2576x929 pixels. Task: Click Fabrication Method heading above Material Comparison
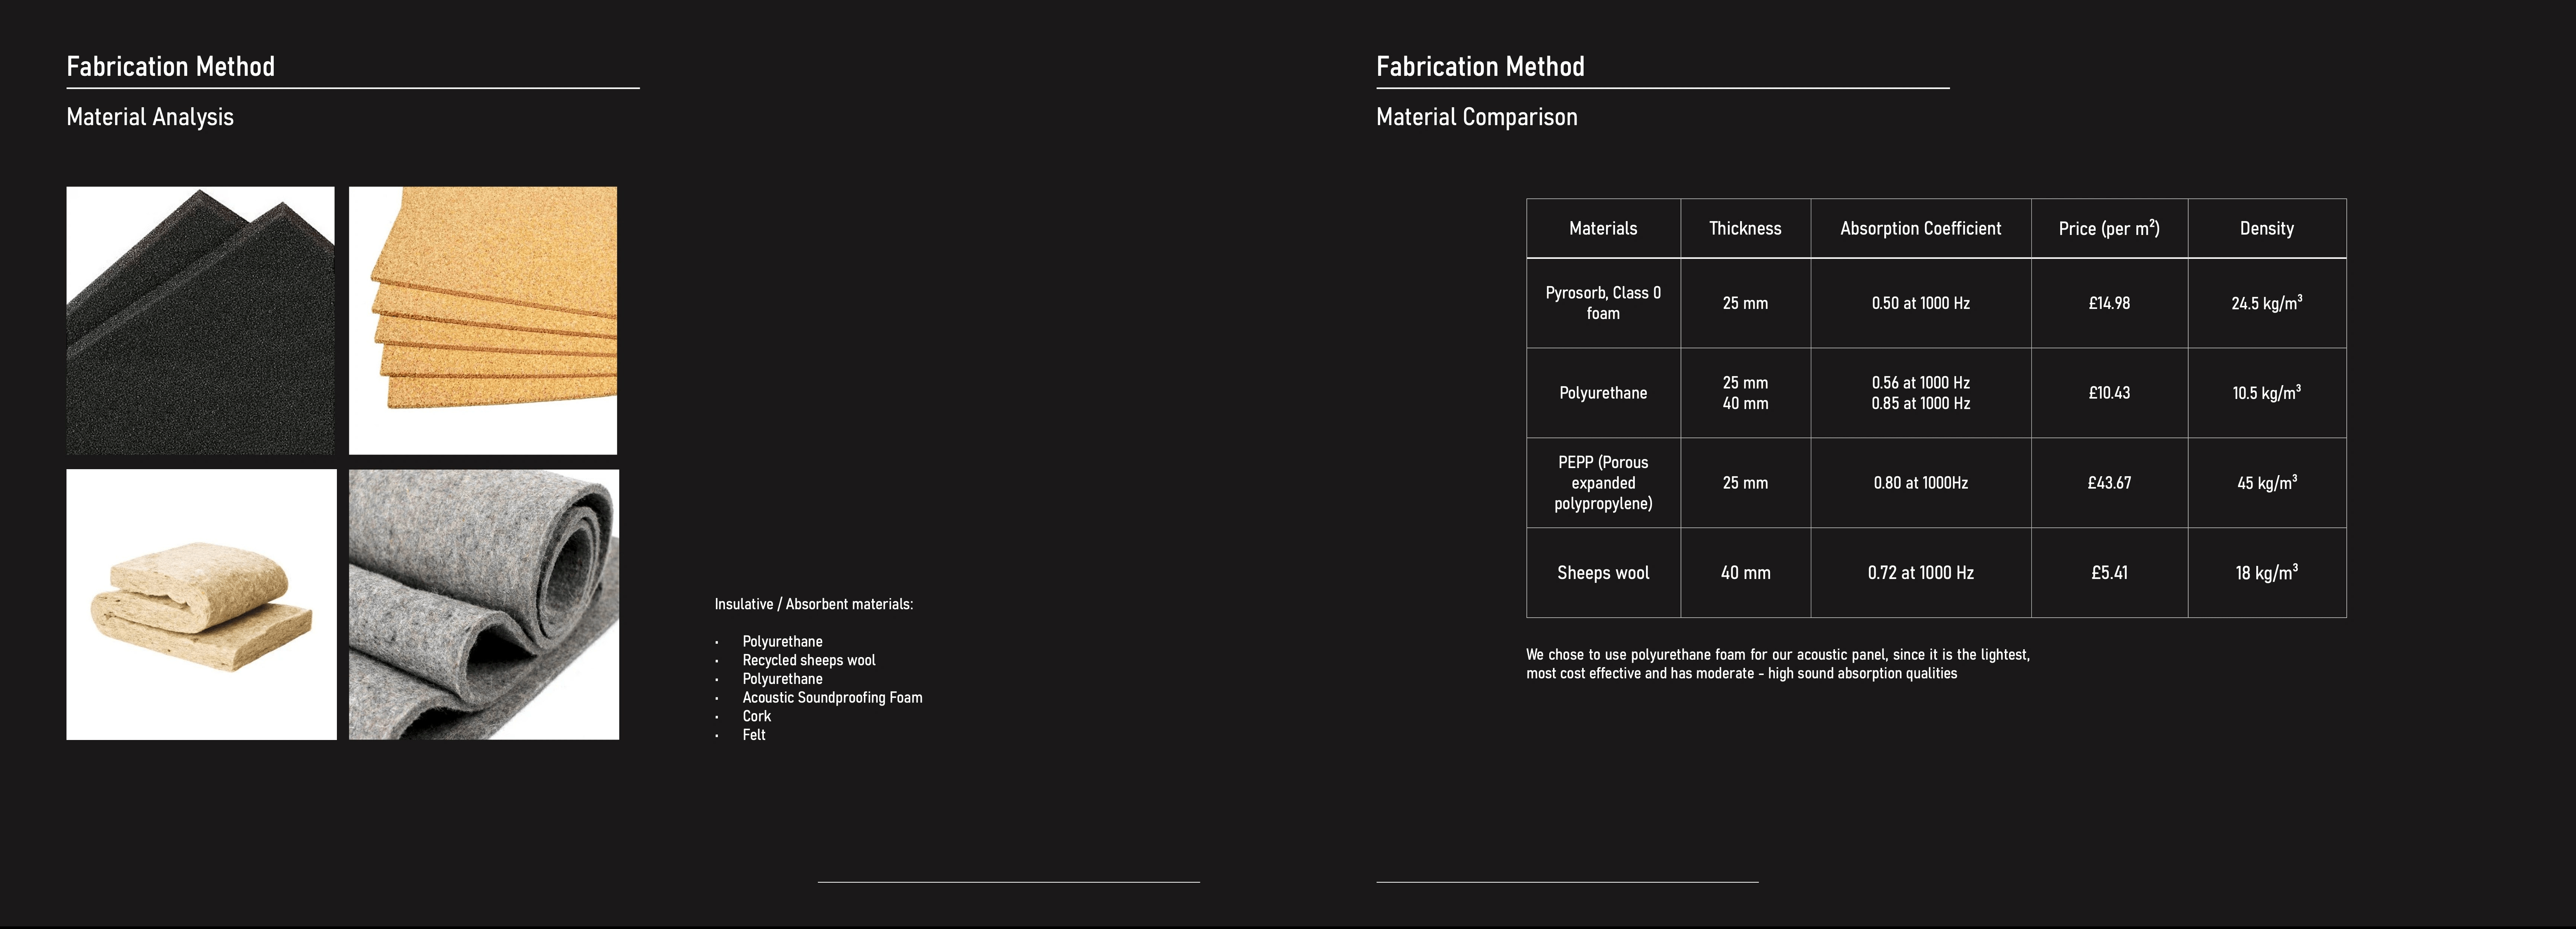coord(1480,67)
